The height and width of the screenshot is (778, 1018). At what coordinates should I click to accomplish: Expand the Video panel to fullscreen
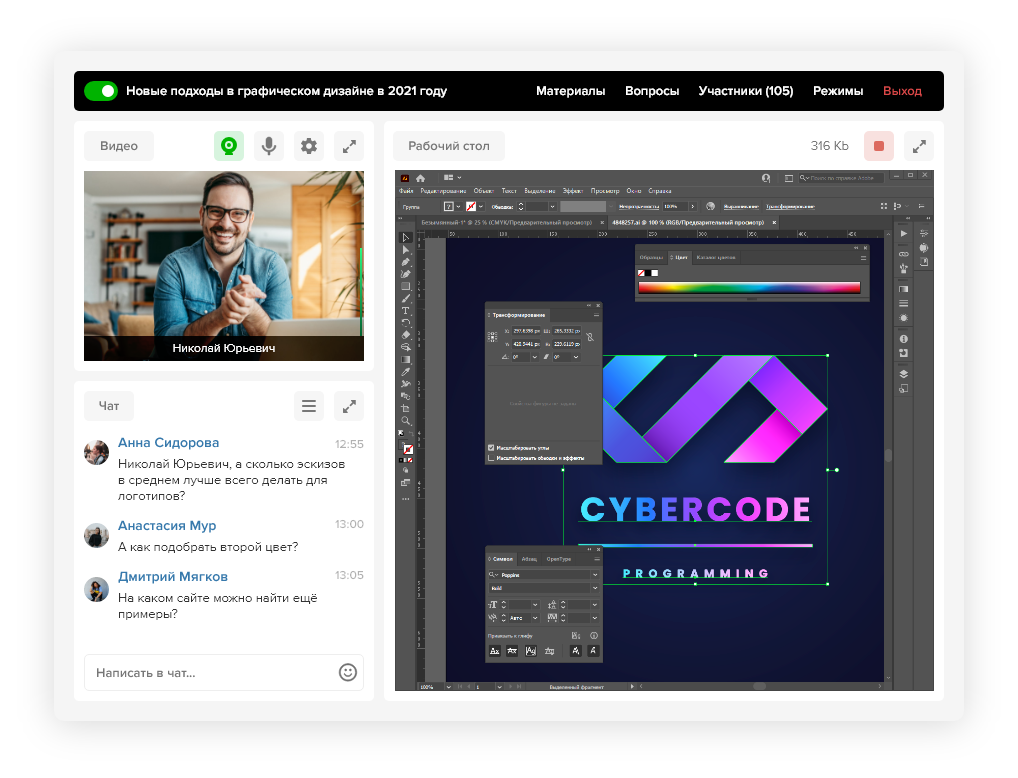349,146
